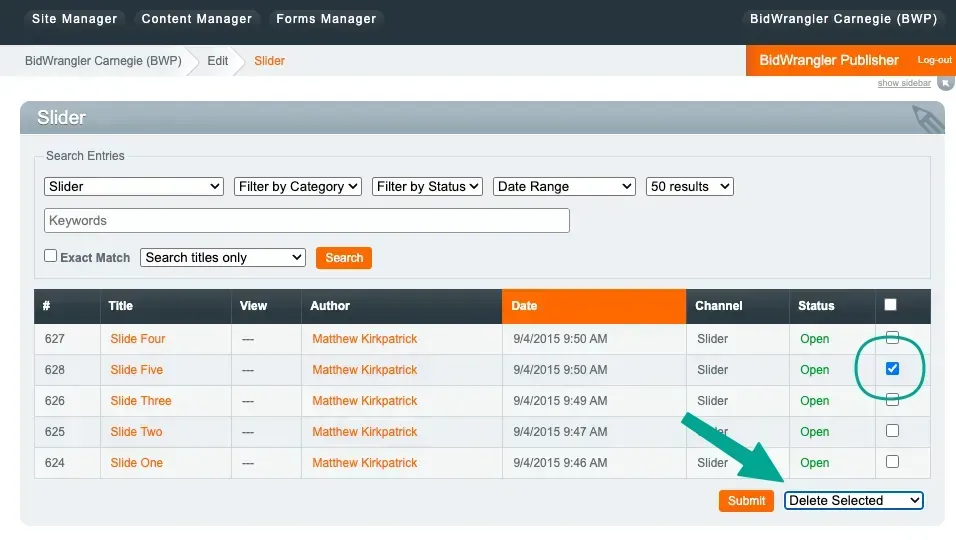Click the pencil icon in Slider header

[x=927, y=118]
